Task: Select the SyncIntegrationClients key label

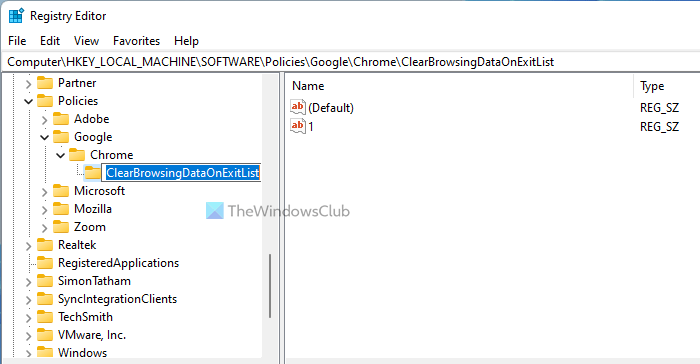Action: click(117, 299)
